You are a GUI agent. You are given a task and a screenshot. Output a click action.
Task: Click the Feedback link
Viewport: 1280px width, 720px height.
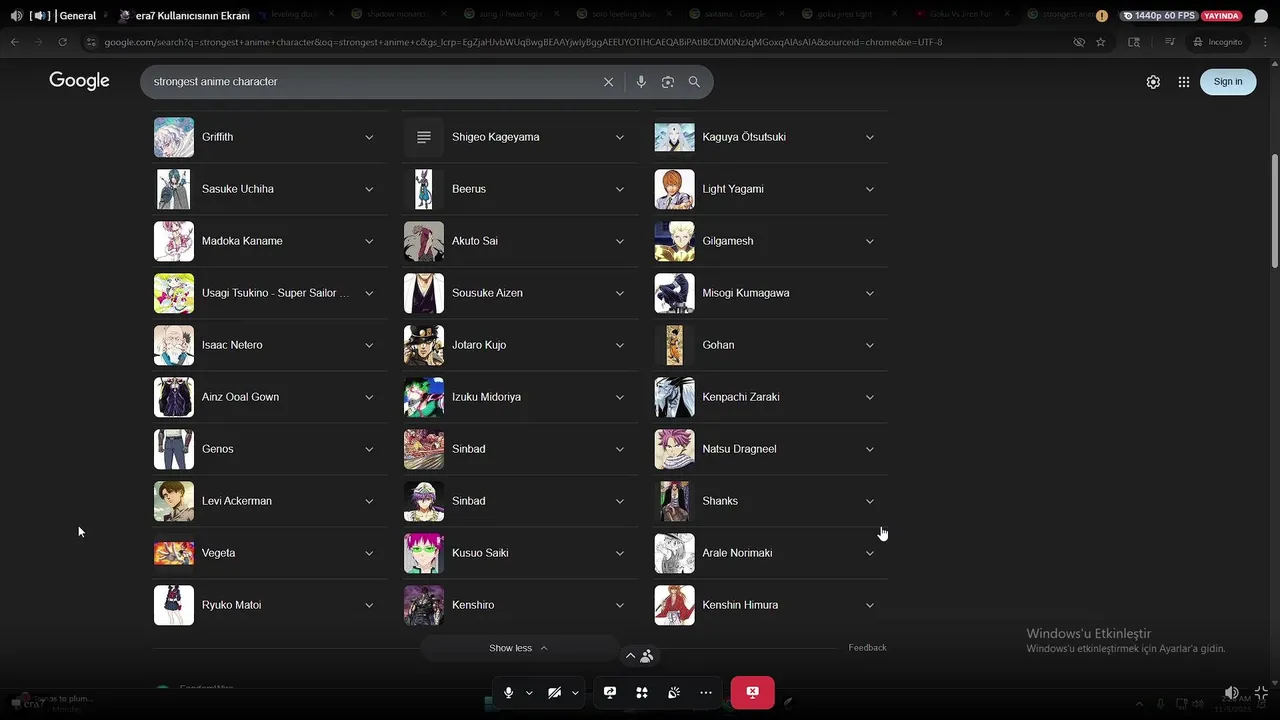pyautogui.click(x=867, y=648)
